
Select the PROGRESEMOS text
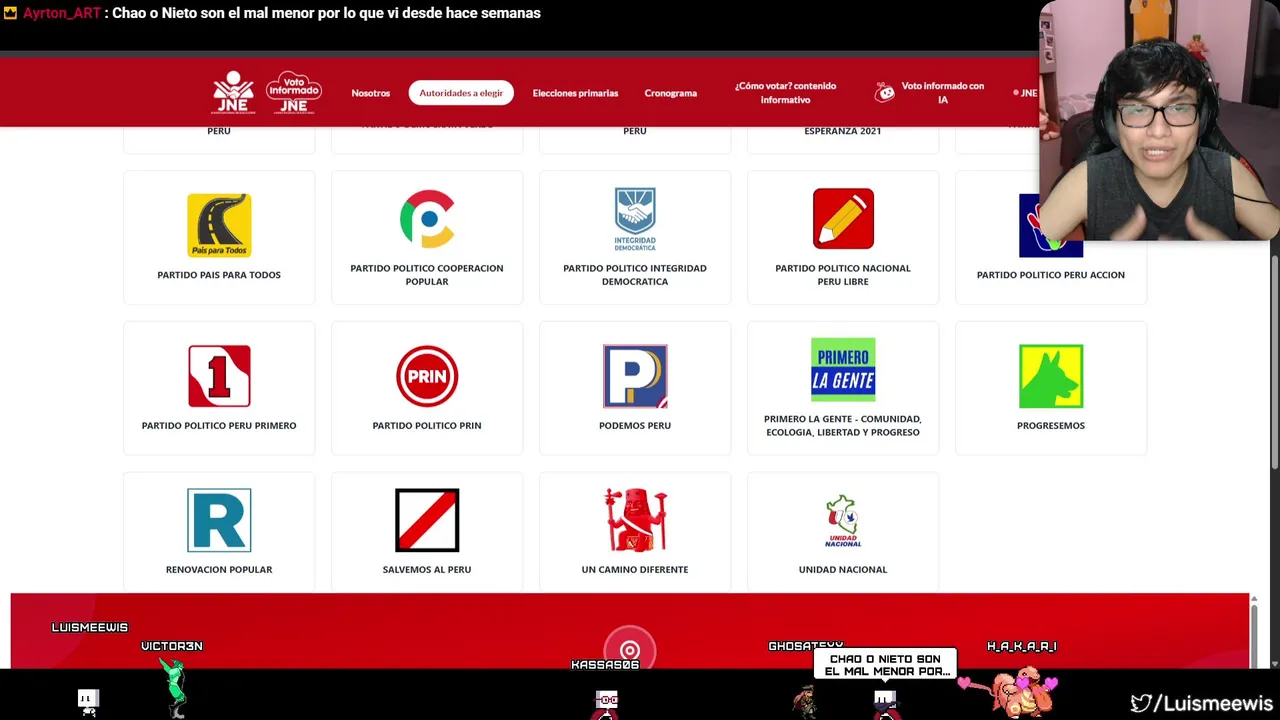[1051, 426]
